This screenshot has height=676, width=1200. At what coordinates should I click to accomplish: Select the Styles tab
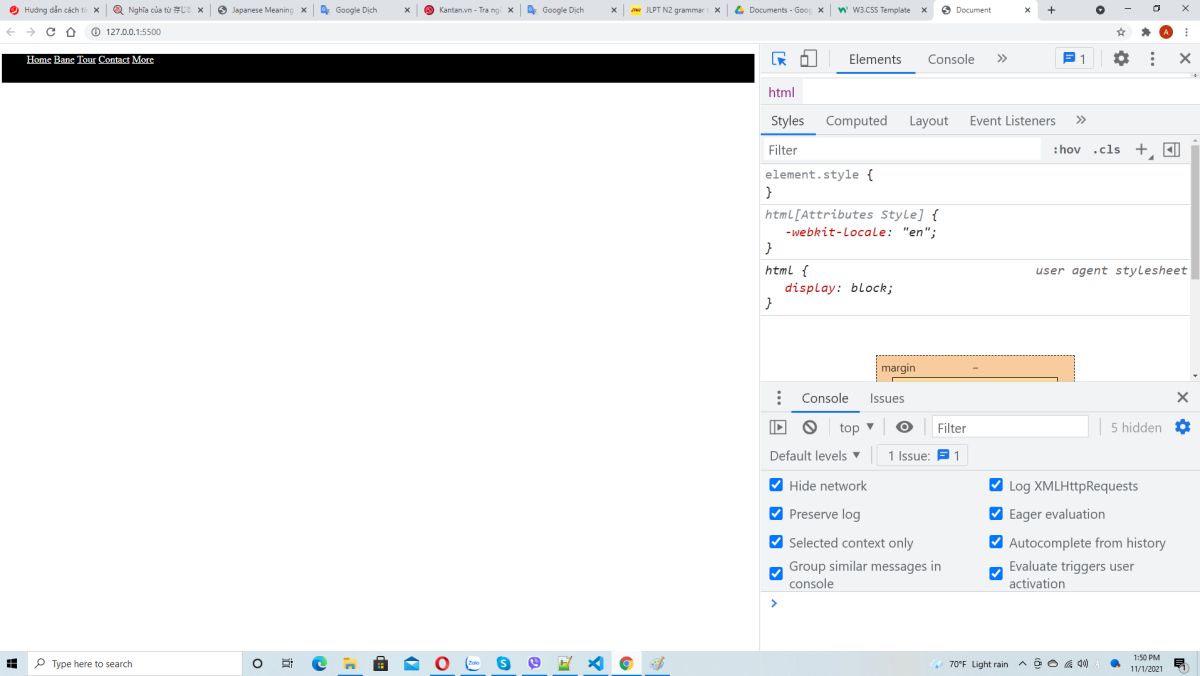tap(787, 120)
